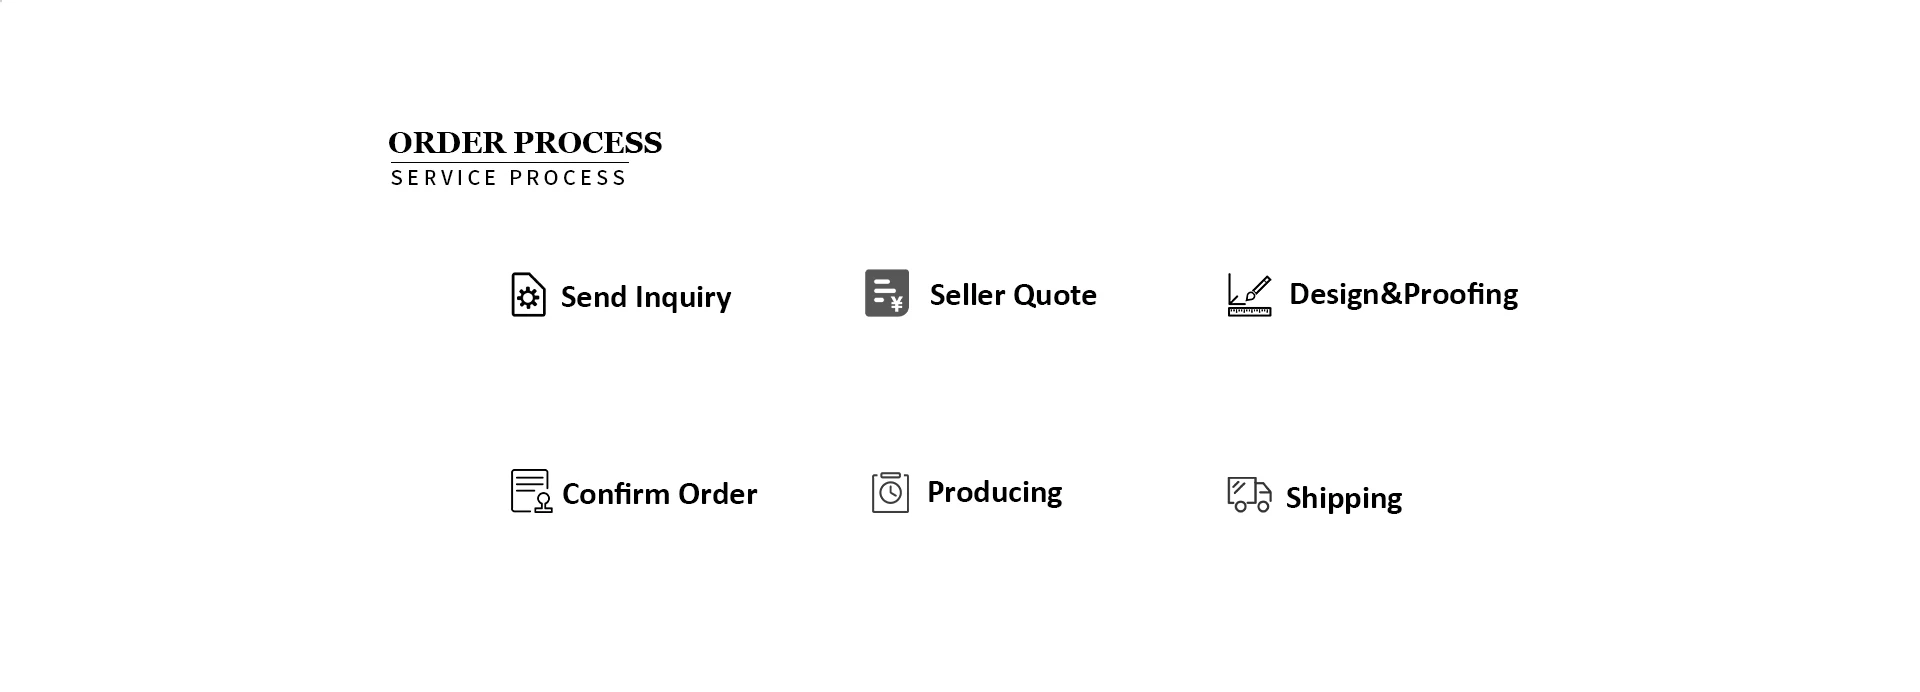1920x692 pixels.
Task: Click the Design&Proofing pen and ruler icon
Action: [x=1249, y=295]
